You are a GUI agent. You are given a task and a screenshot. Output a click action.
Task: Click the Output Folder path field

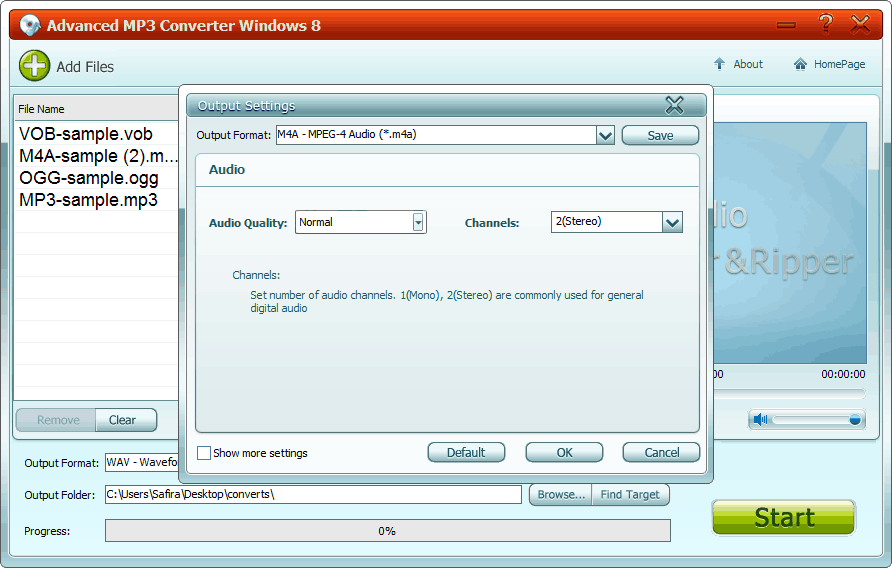pyautogui.click(x=313, y=494)
